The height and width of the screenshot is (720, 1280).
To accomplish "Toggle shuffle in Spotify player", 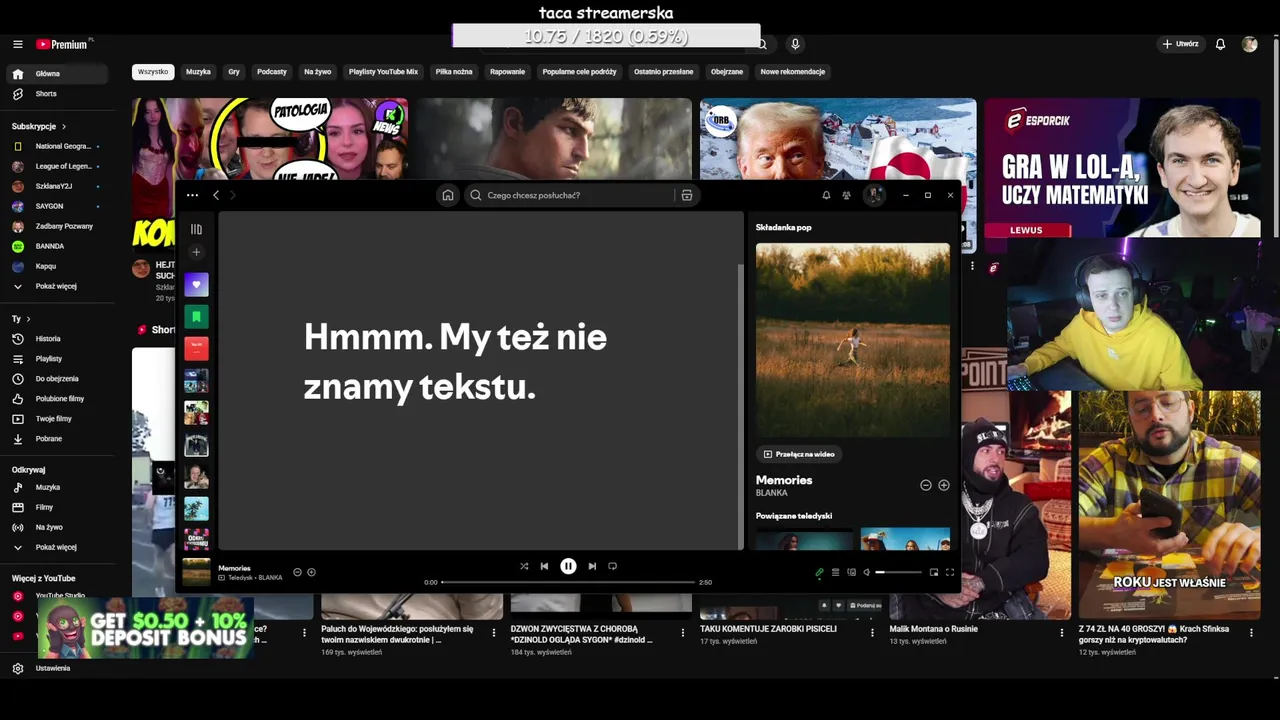I will pyautogui.click(x=524, y=566).
